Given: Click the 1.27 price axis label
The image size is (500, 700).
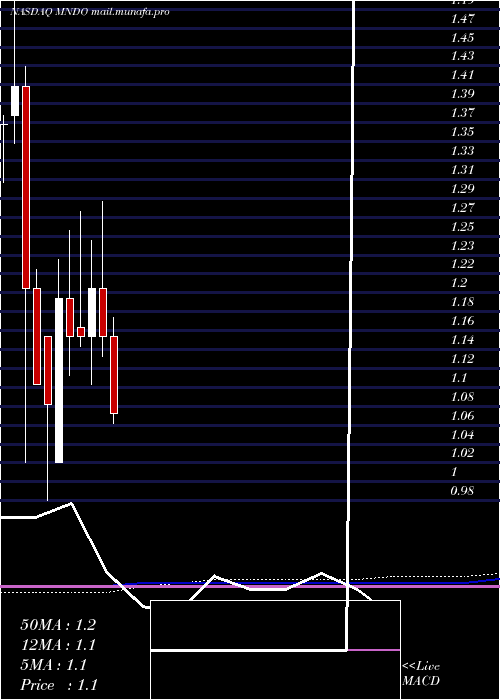Looking at the screenshot, I should point(462,208).
